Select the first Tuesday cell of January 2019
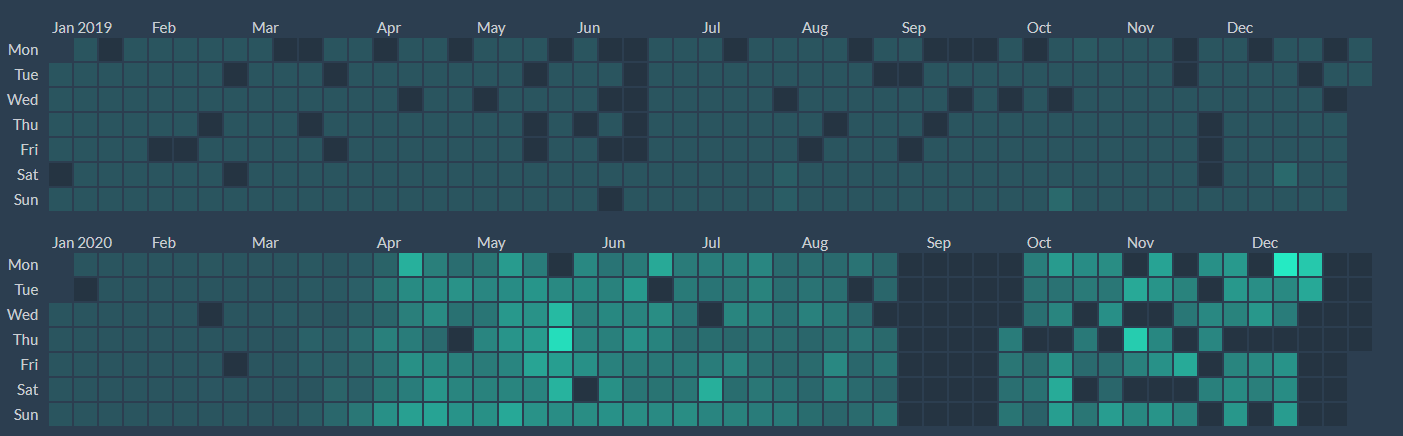The height and width of the screenshot is (436, 1403). click(x=61, y=74)
